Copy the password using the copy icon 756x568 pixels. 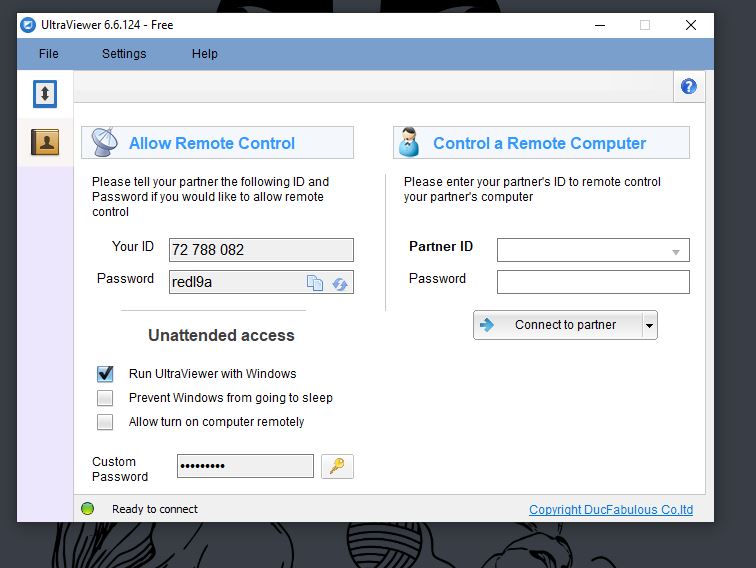pos(315,283)
